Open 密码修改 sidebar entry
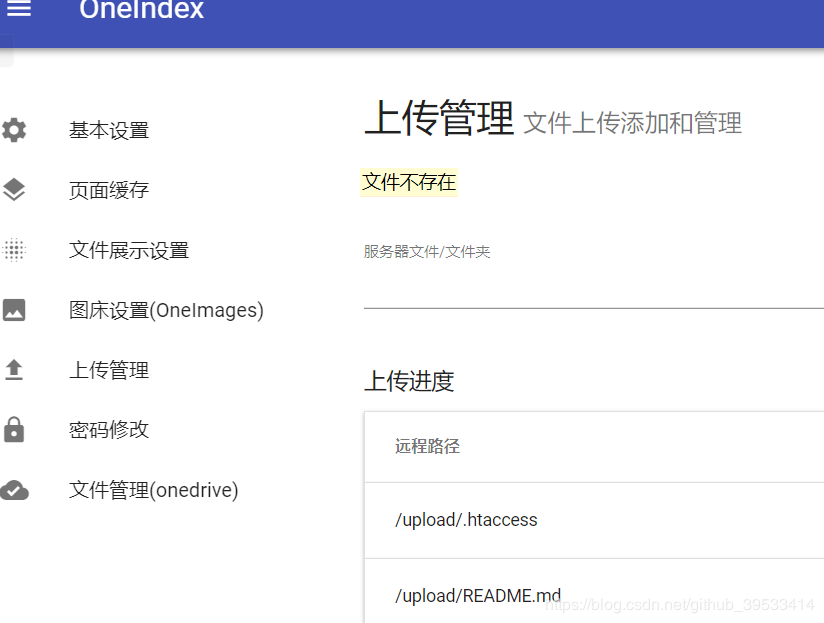 pyautogui.click(x=109, y=430)
